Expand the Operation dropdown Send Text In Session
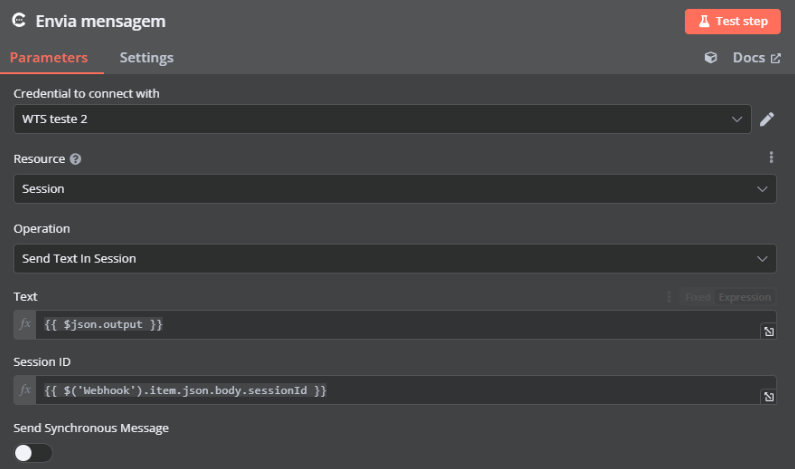 pyautogui.click(x=394, y=259)
